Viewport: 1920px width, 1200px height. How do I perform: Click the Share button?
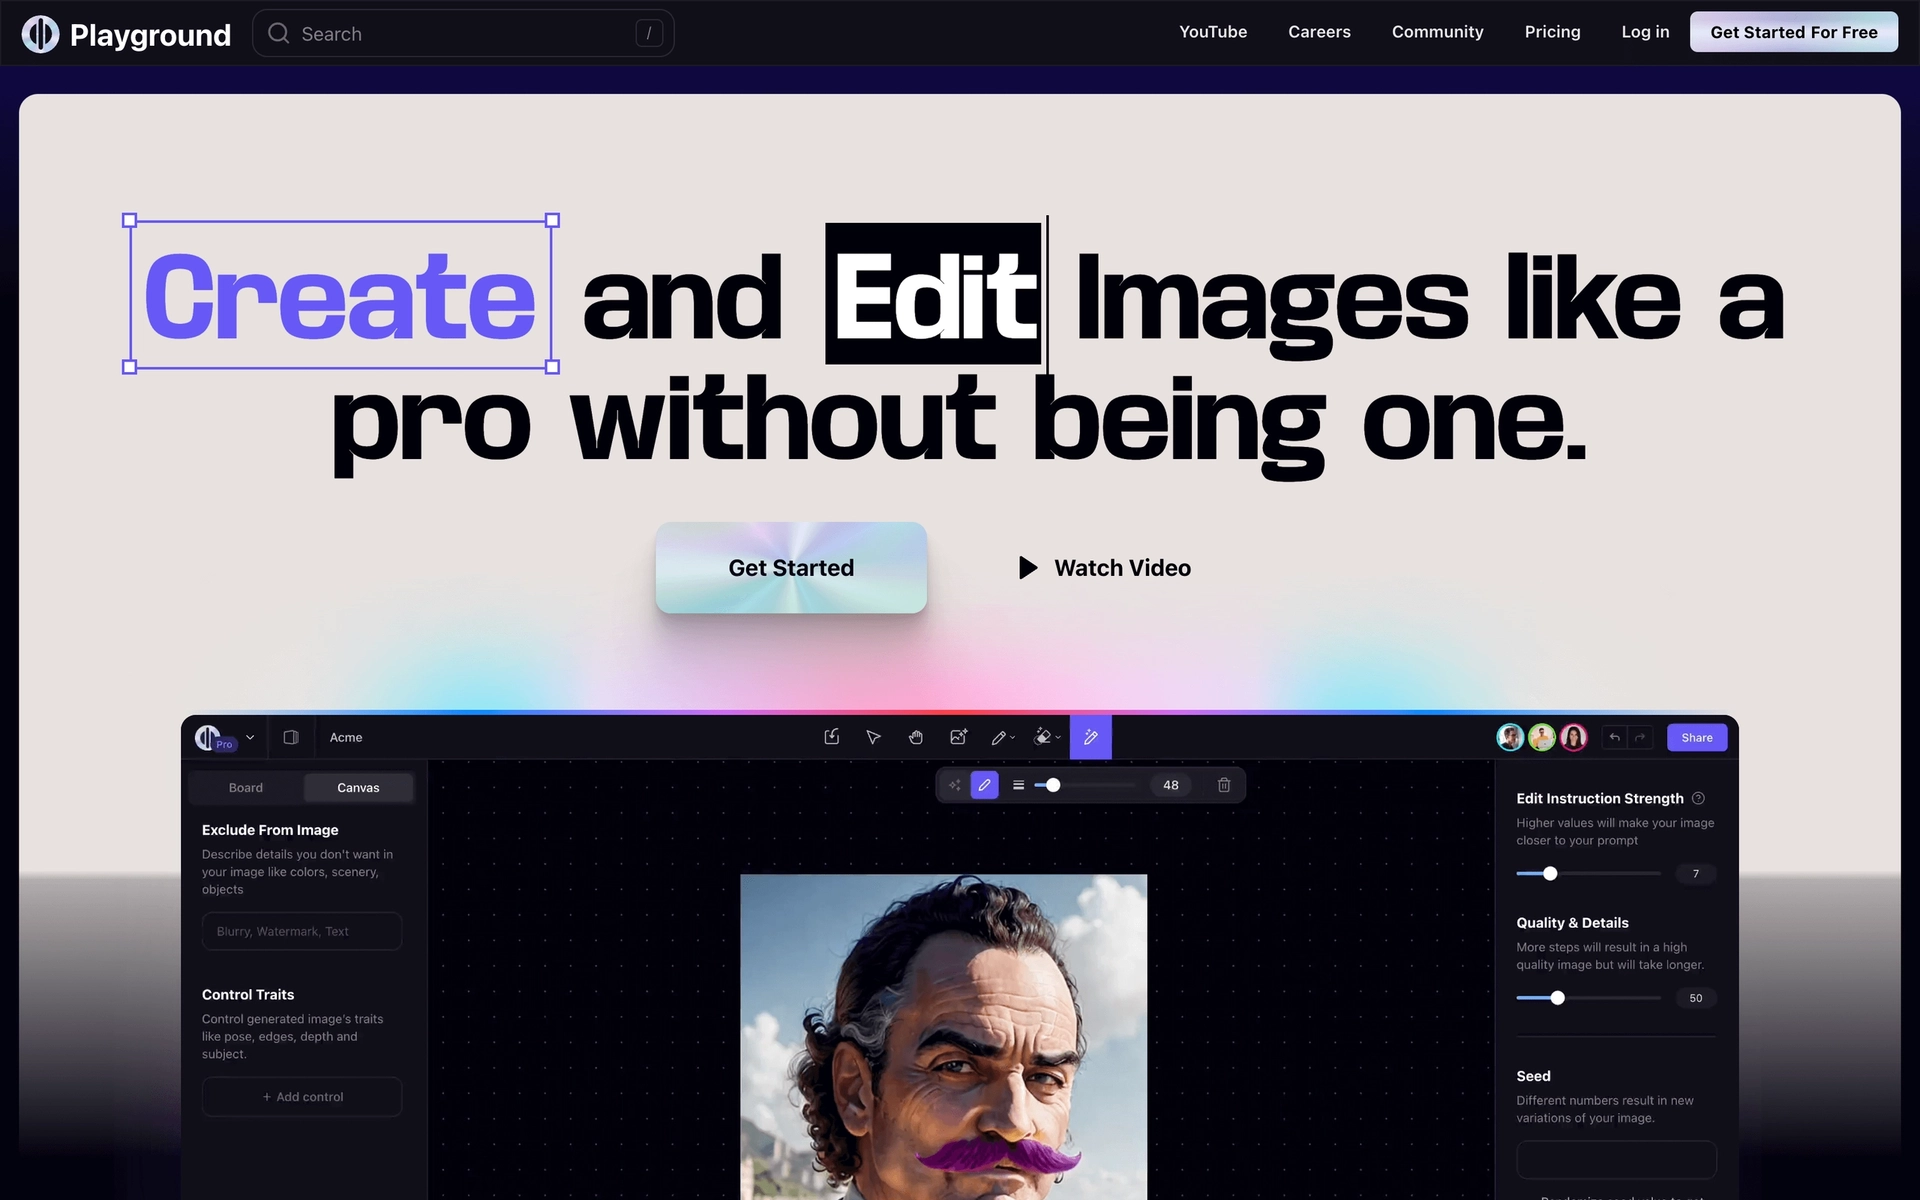[1697, 737]
